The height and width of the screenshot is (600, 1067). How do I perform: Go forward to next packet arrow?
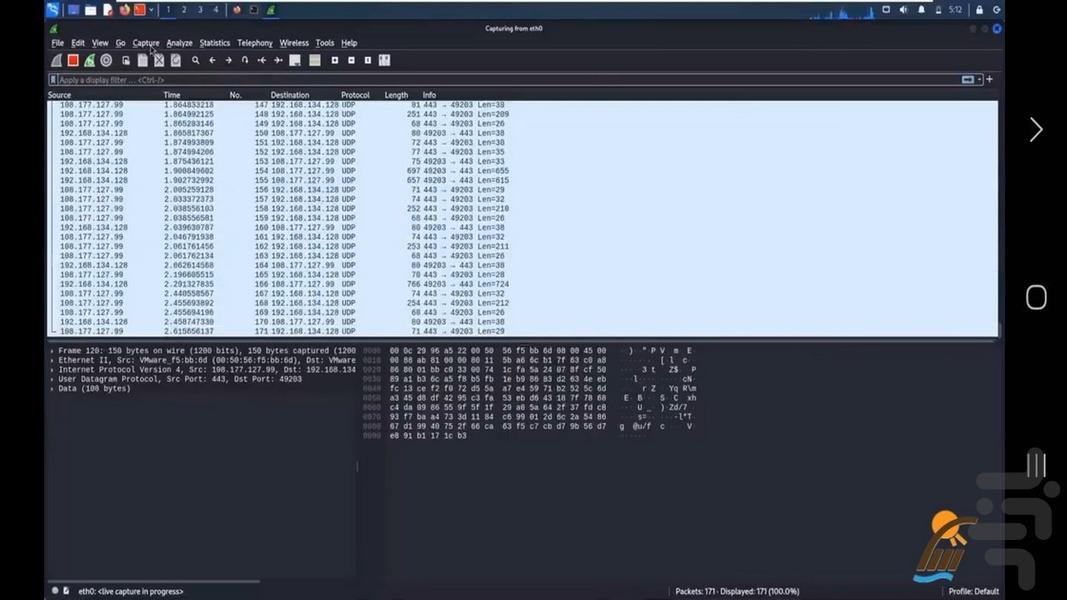pyautogui.click(x=228, y=61)
